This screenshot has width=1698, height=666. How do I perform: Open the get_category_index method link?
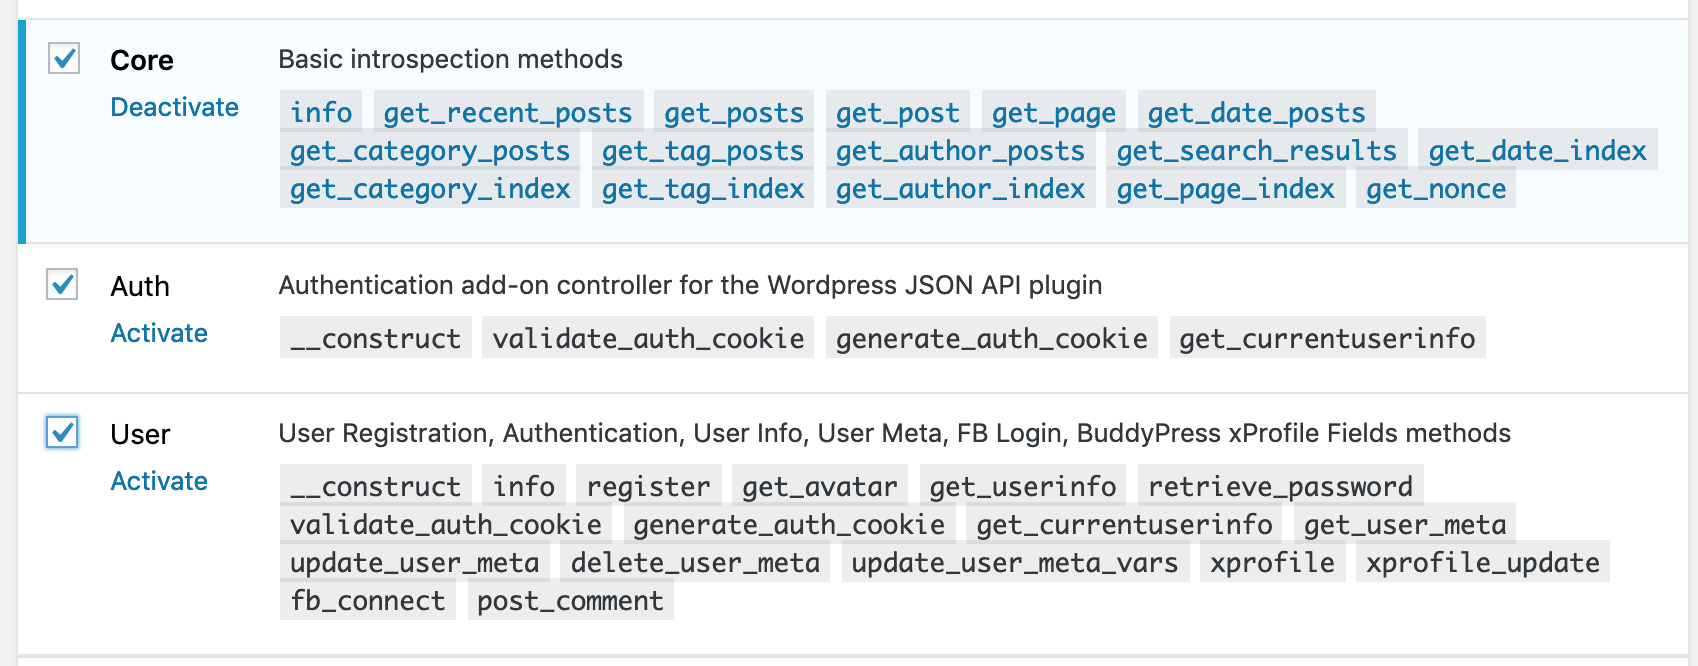pos(430,188)
